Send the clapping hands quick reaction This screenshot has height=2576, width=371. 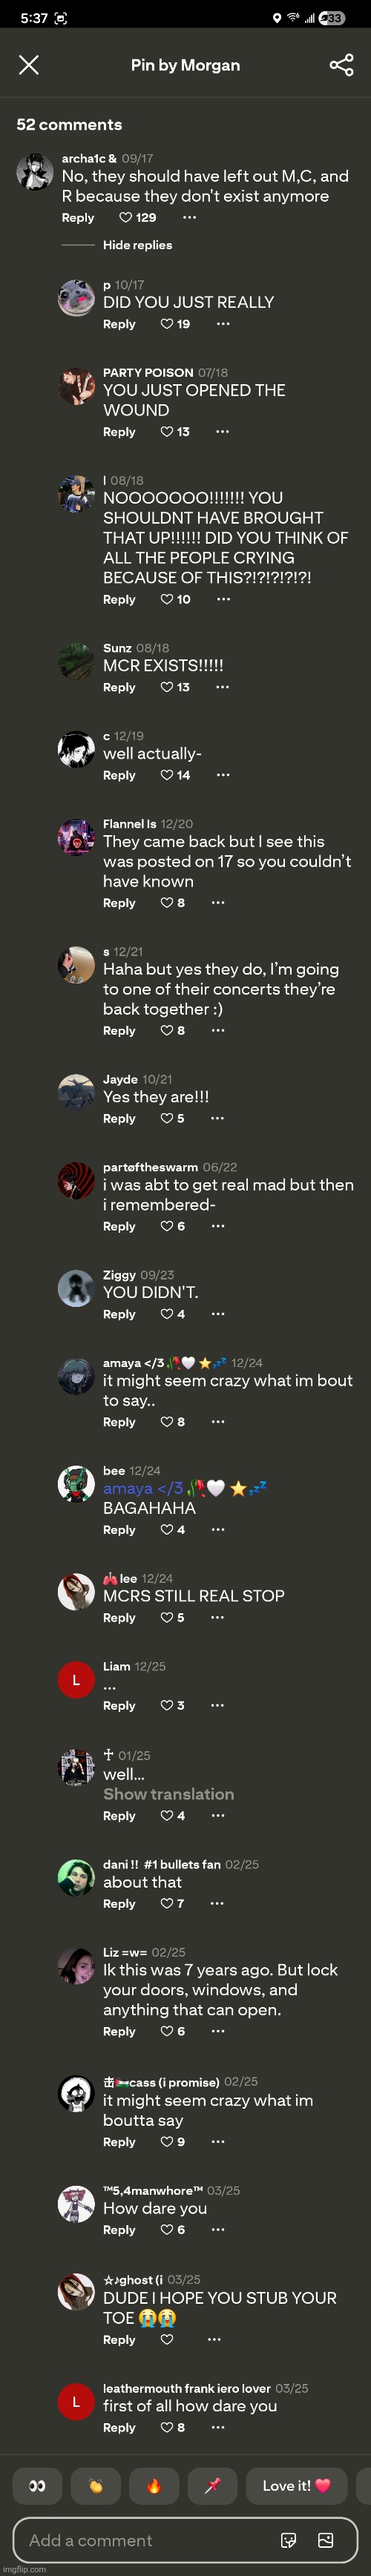(x=96, y=2485)
